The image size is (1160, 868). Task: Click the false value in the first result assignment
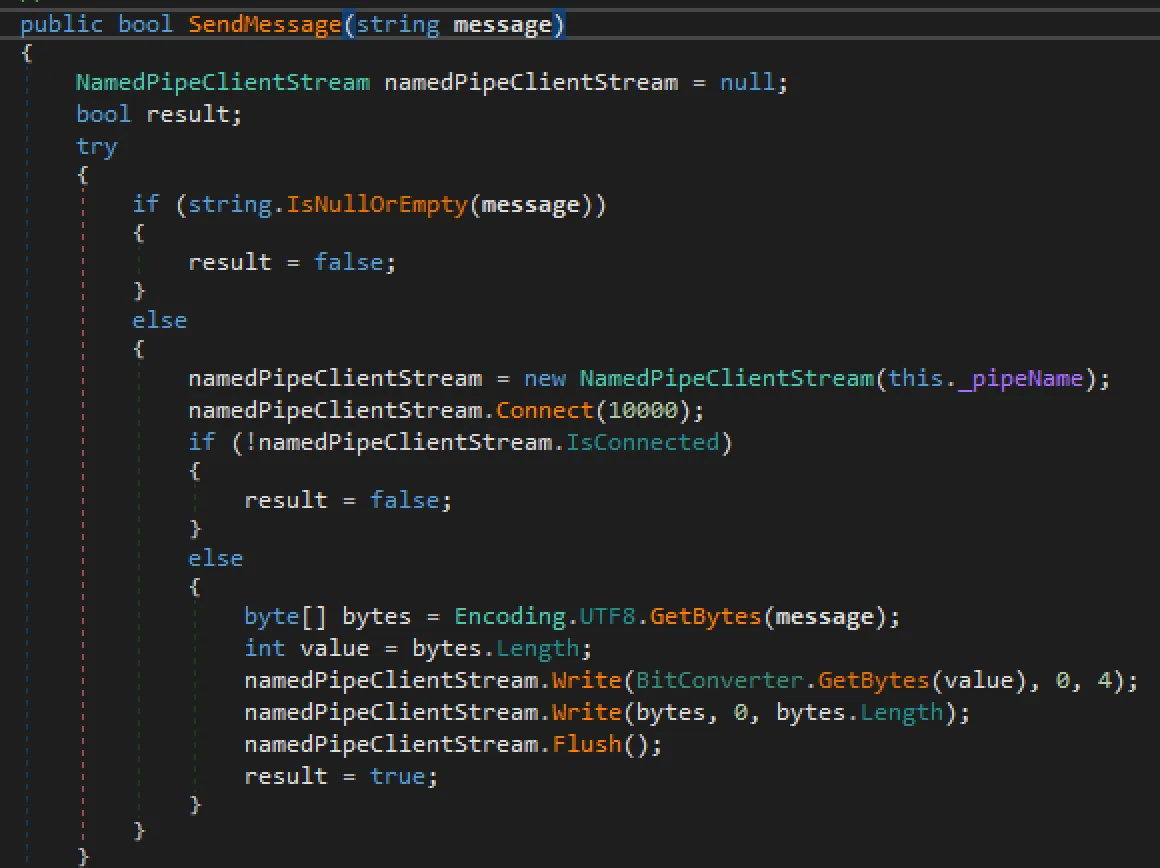(x=351, y=261)
